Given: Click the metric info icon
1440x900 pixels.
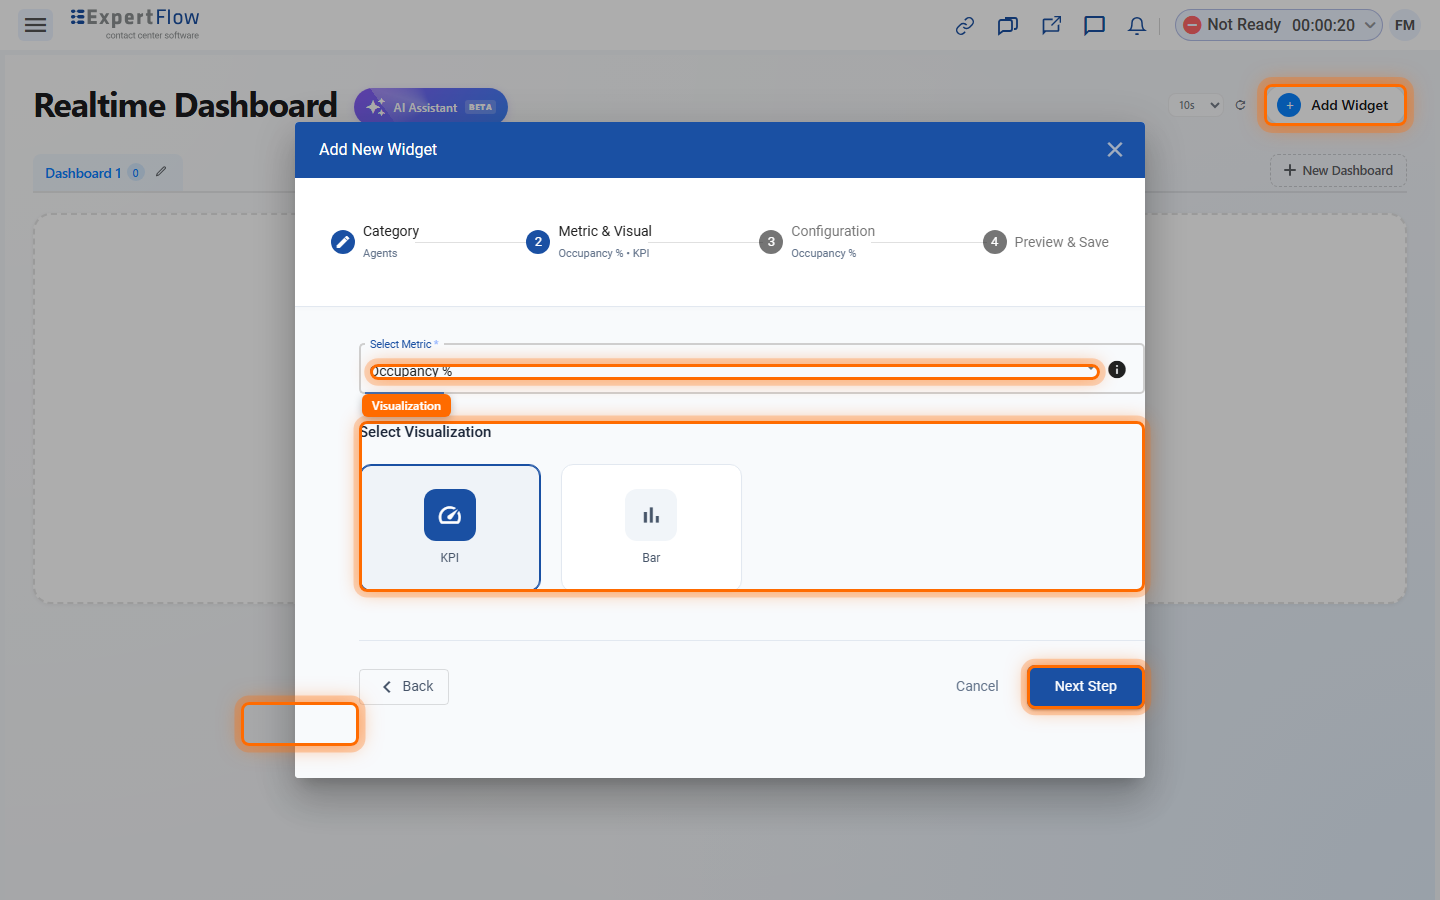Looking at the screenshot, I should (1117, 370).
